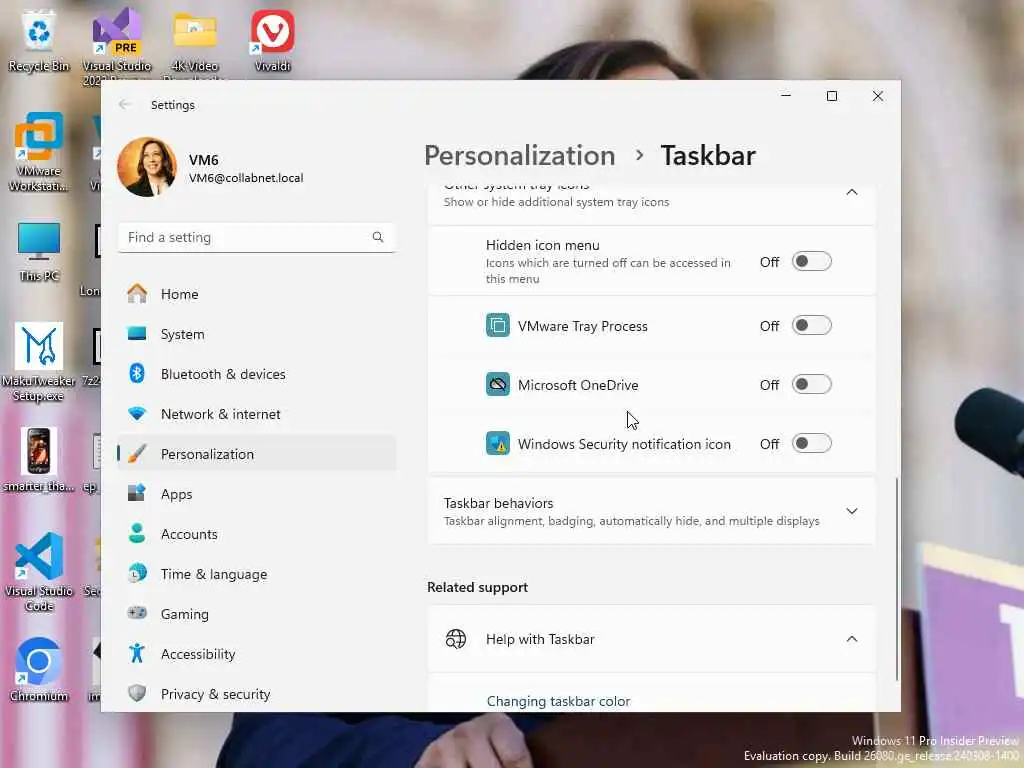Open Apps settings category
The width and height of the screenshot is (1024, 768).
[x=257, y=494]
